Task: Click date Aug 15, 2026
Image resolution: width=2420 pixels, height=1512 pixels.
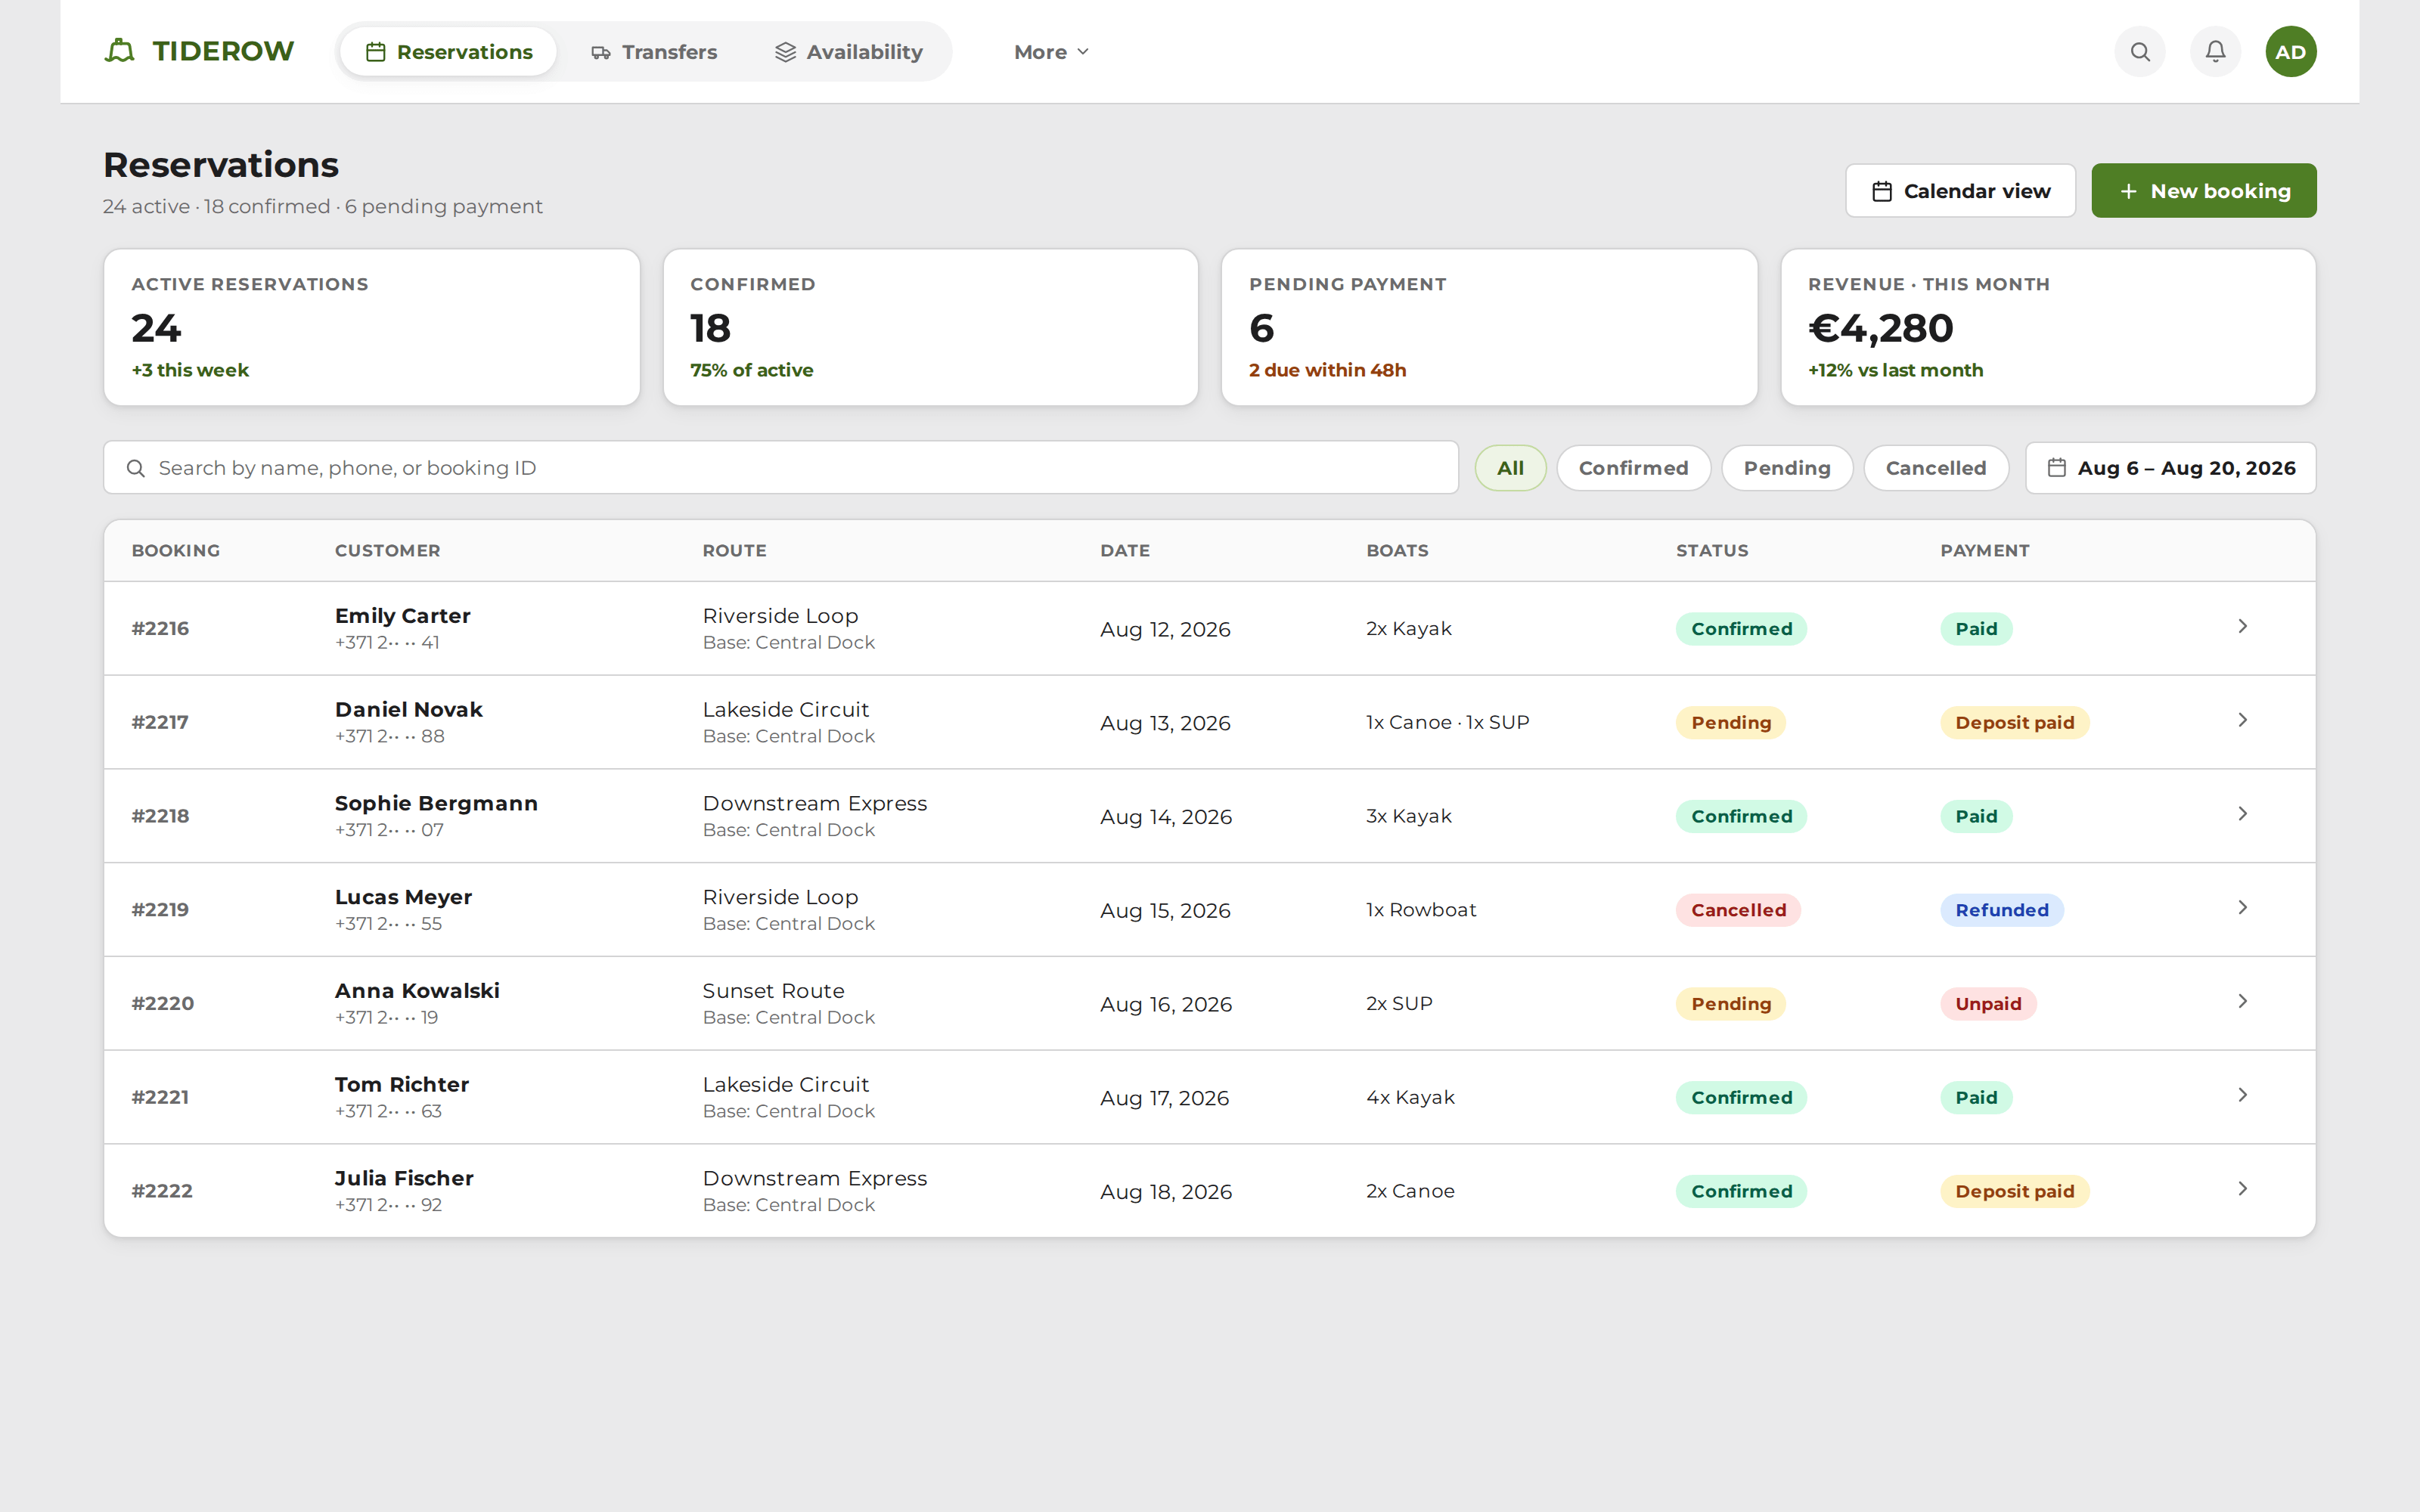Action: click(1165, 911)
